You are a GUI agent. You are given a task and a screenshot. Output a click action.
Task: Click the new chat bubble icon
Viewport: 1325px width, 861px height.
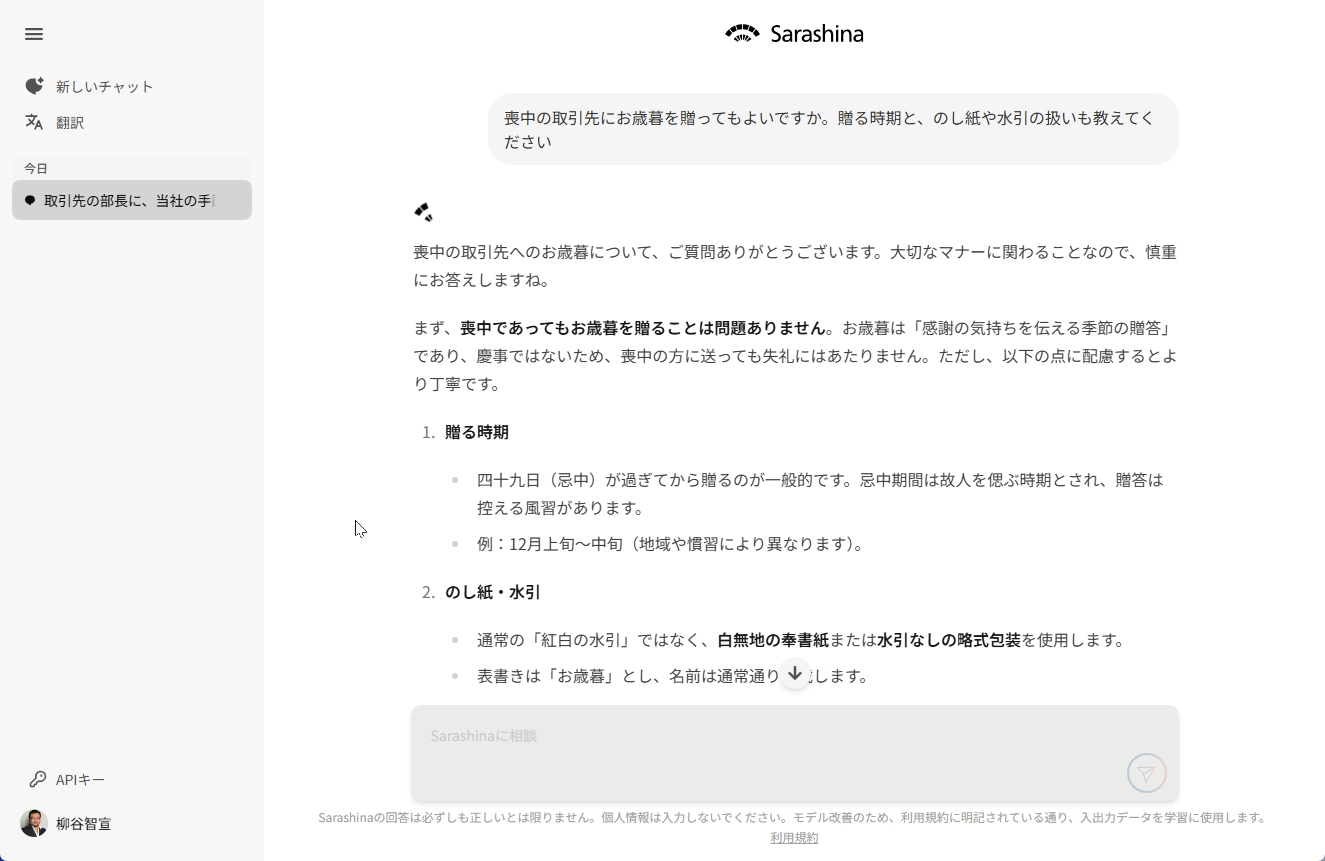pos(34,86)
